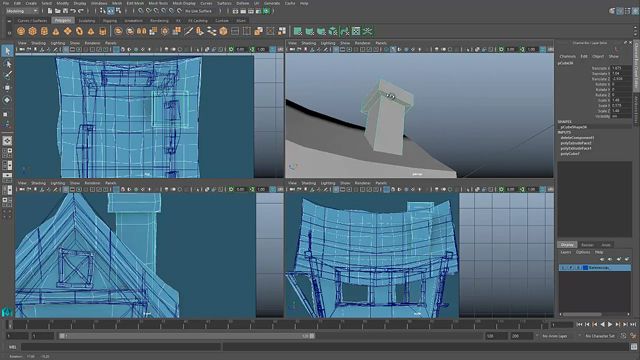Viewport: 640px width, 360px height.
Task: Click the save scene icon
Action: tap(65, 11)
